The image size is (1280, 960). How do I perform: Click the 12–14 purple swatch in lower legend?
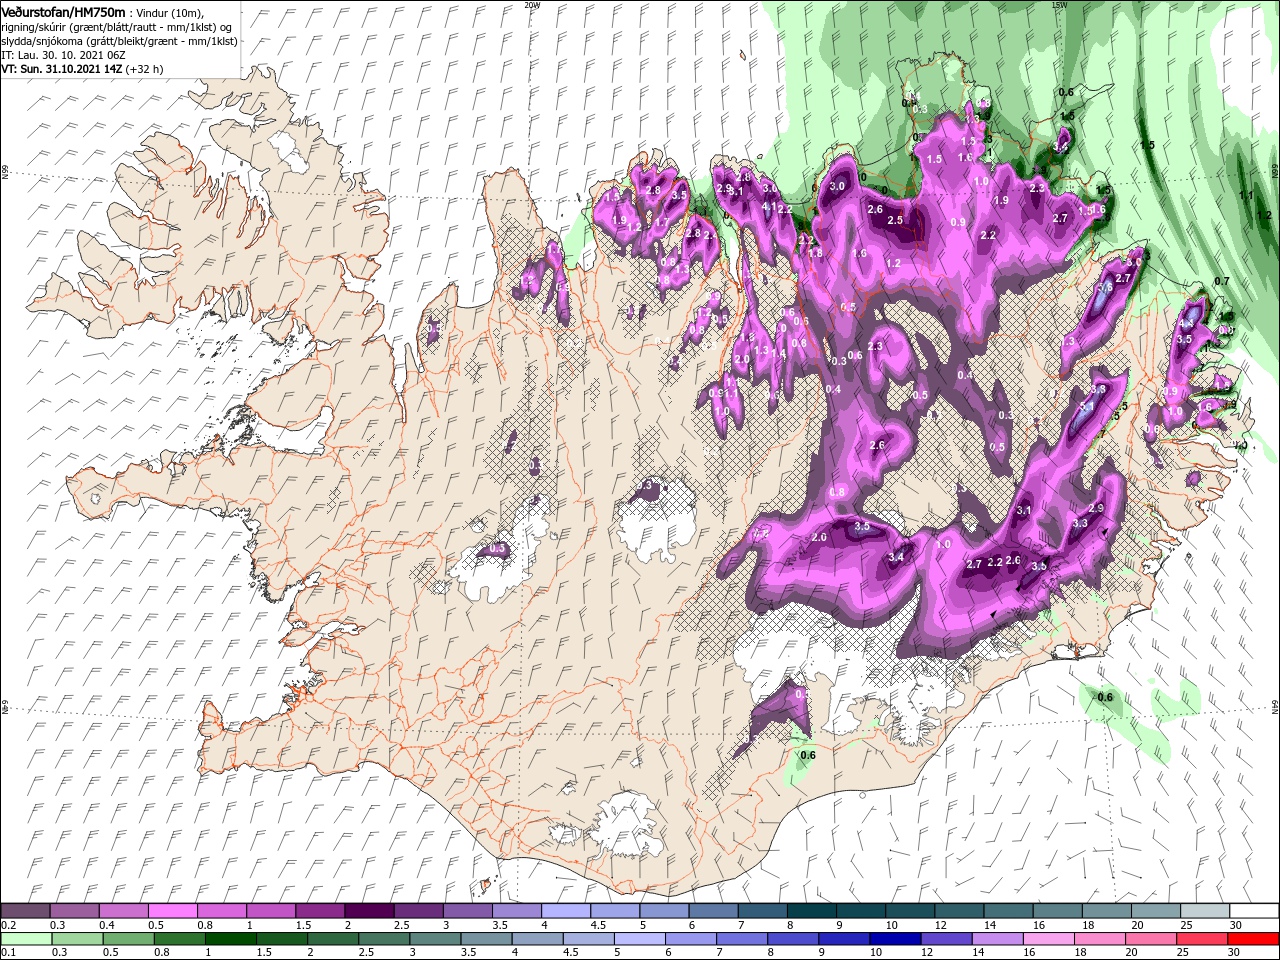coord(946,939)
